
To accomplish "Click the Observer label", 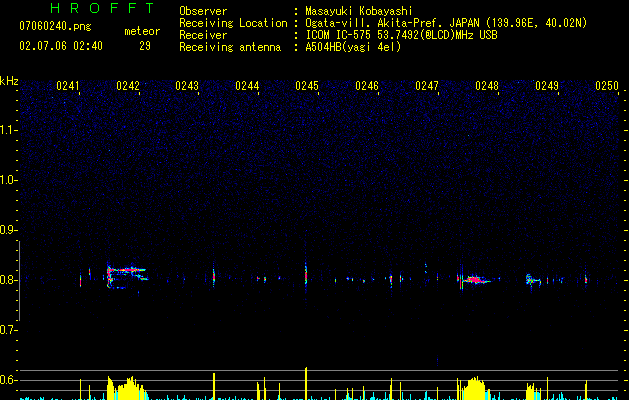I will pos(203,11).
